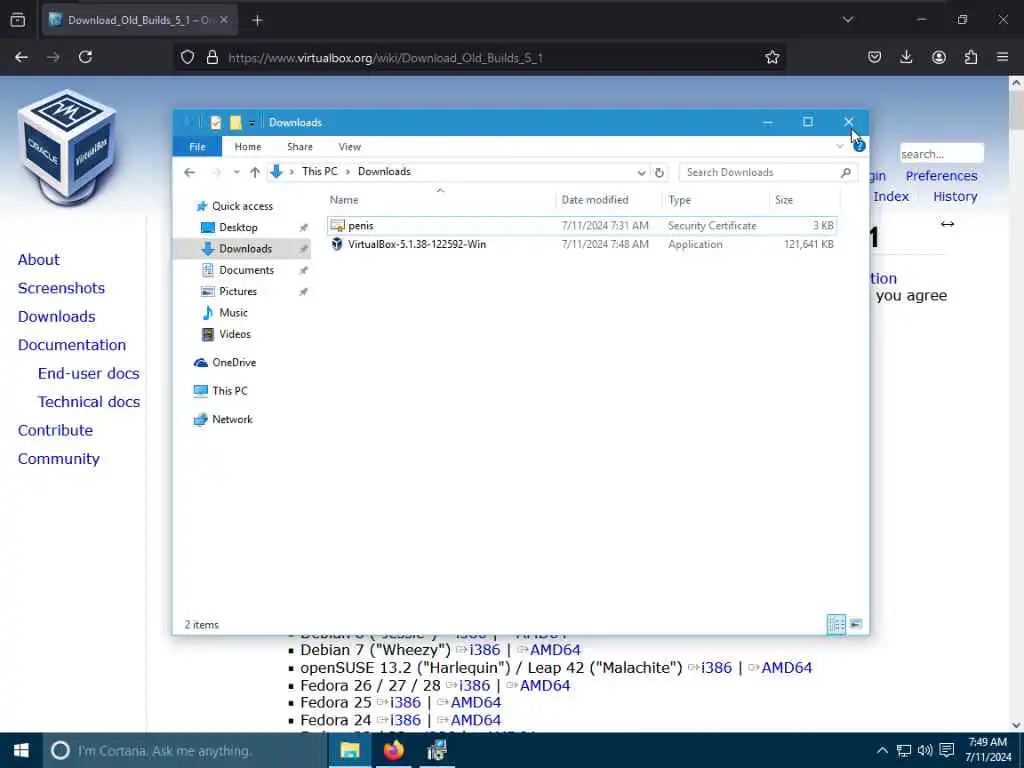Image resolution: width=1024 pixels, height=768 pixels.
Task: Click the site padlock icon
Action: (x=212, y=57)
